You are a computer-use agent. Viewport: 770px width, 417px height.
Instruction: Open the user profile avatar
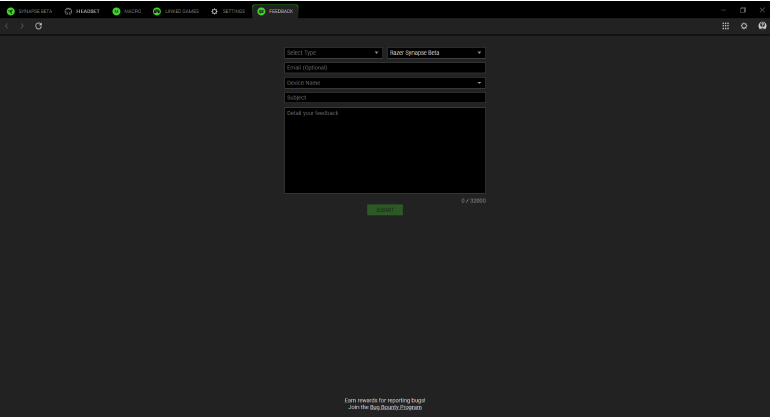(762, 26)
